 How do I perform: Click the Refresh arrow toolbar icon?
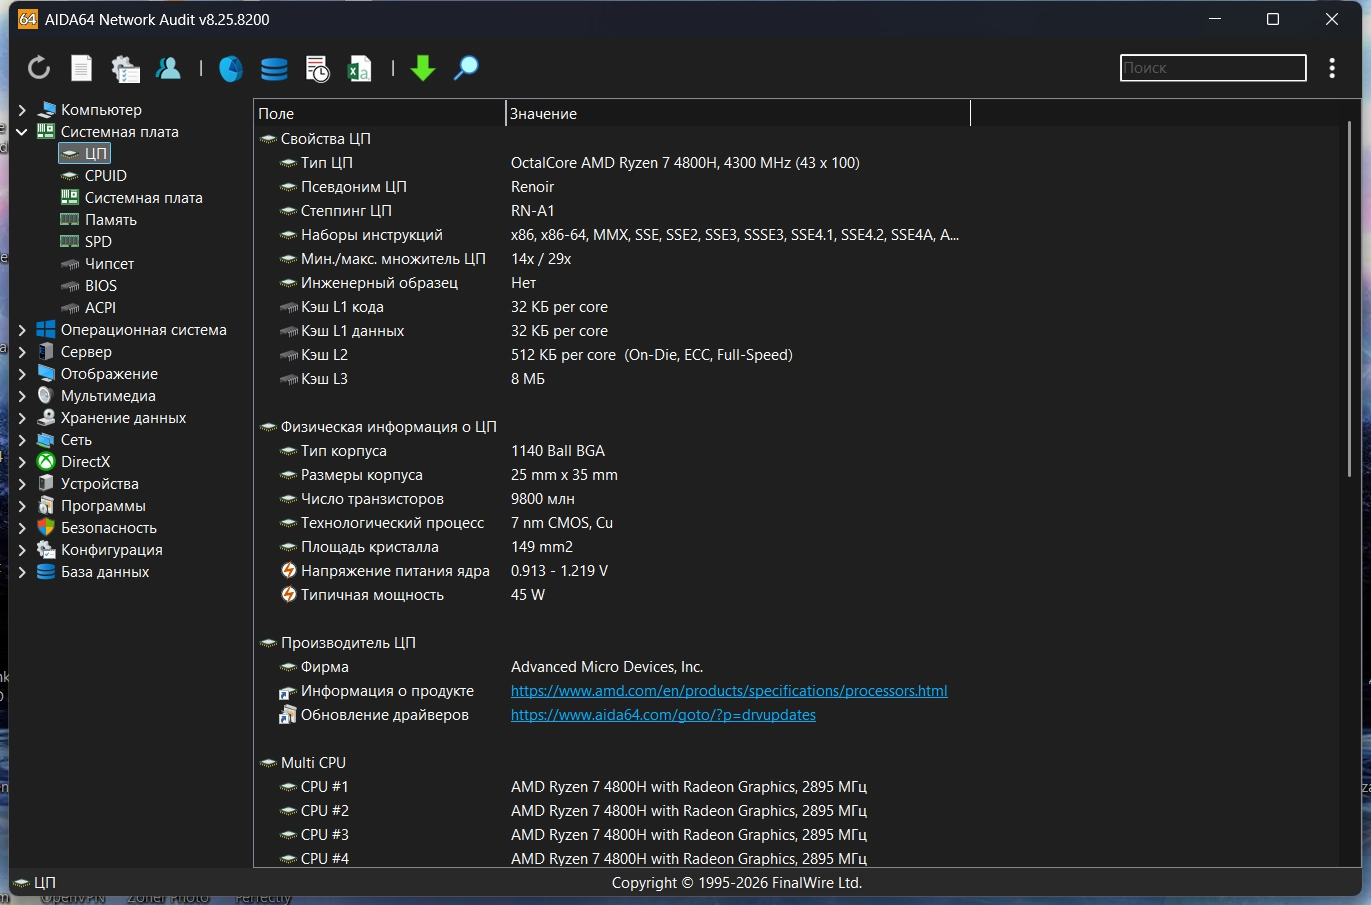click(39, 68)
